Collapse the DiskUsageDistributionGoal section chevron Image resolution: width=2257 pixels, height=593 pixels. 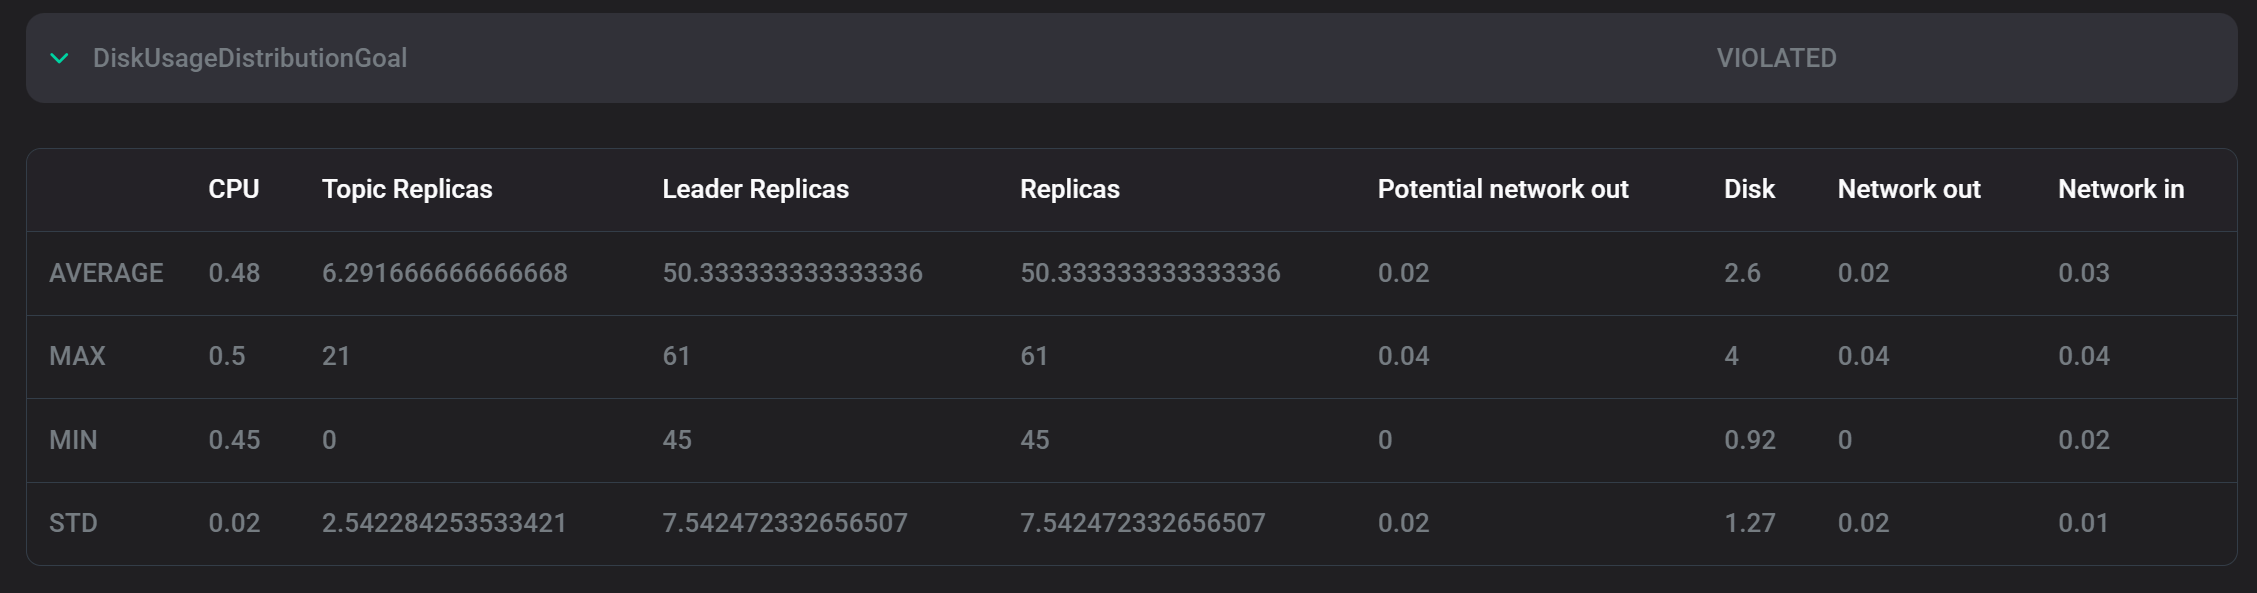point(60,58)
